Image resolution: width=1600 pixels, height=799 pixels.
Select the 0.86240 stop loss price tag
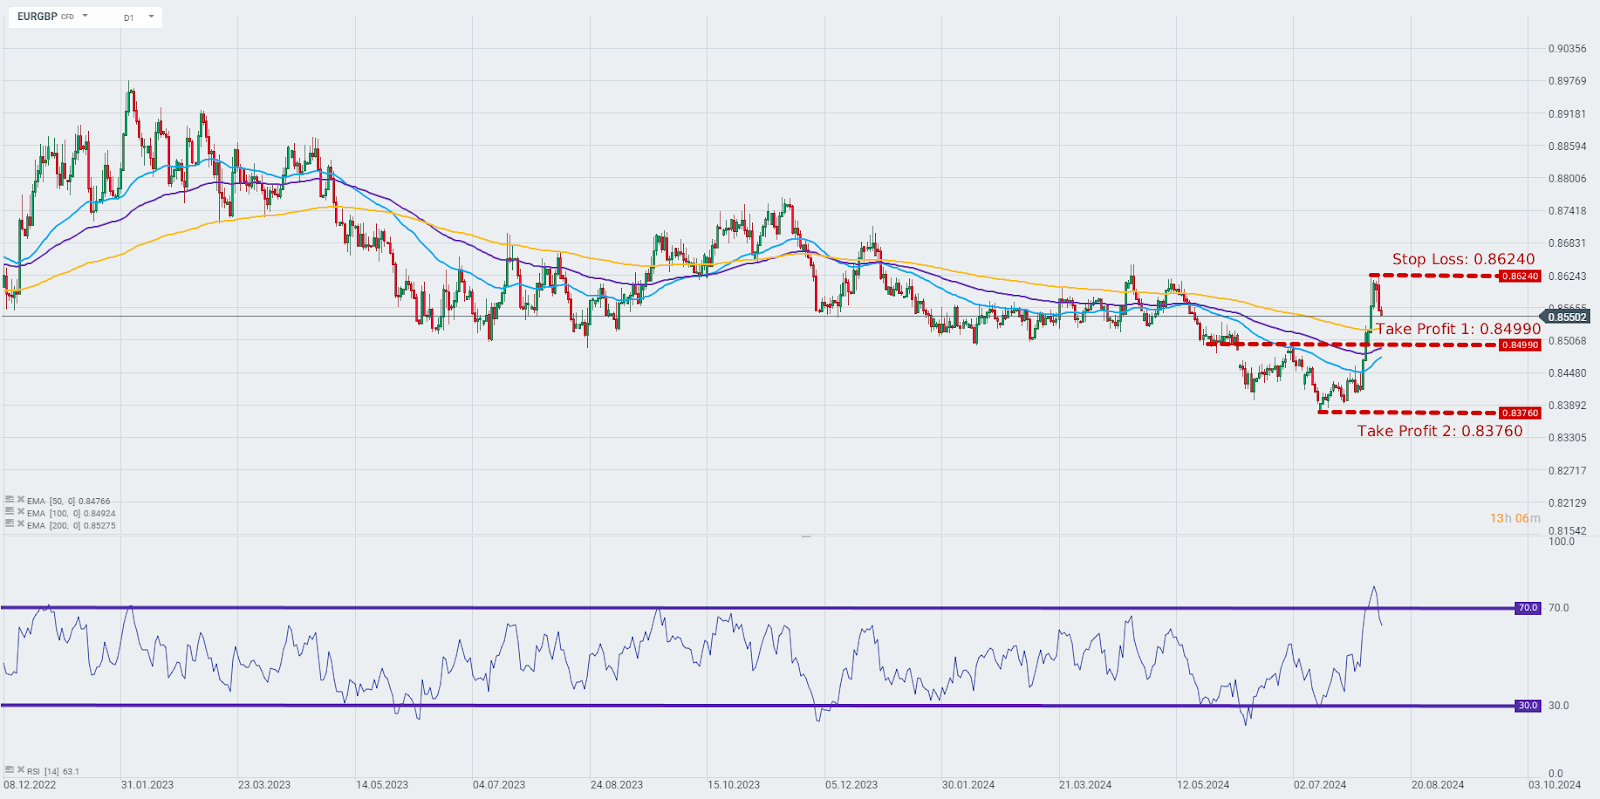tap(1519, 276)
